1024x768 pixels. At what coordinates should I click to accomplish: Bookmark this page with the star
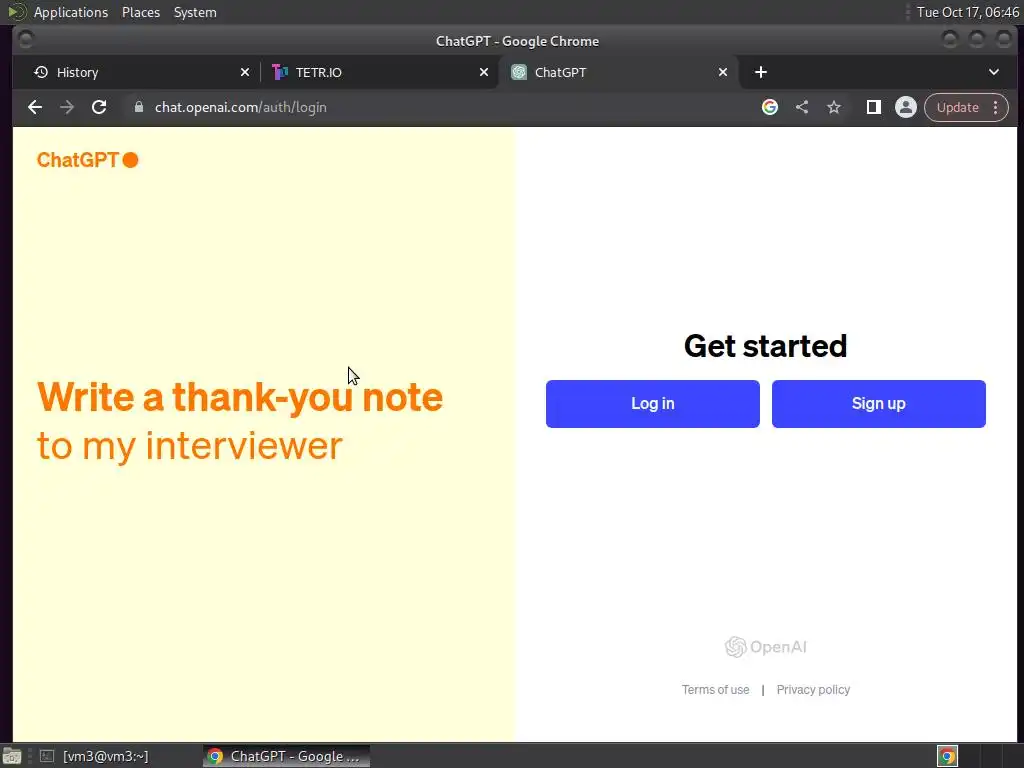834,107
